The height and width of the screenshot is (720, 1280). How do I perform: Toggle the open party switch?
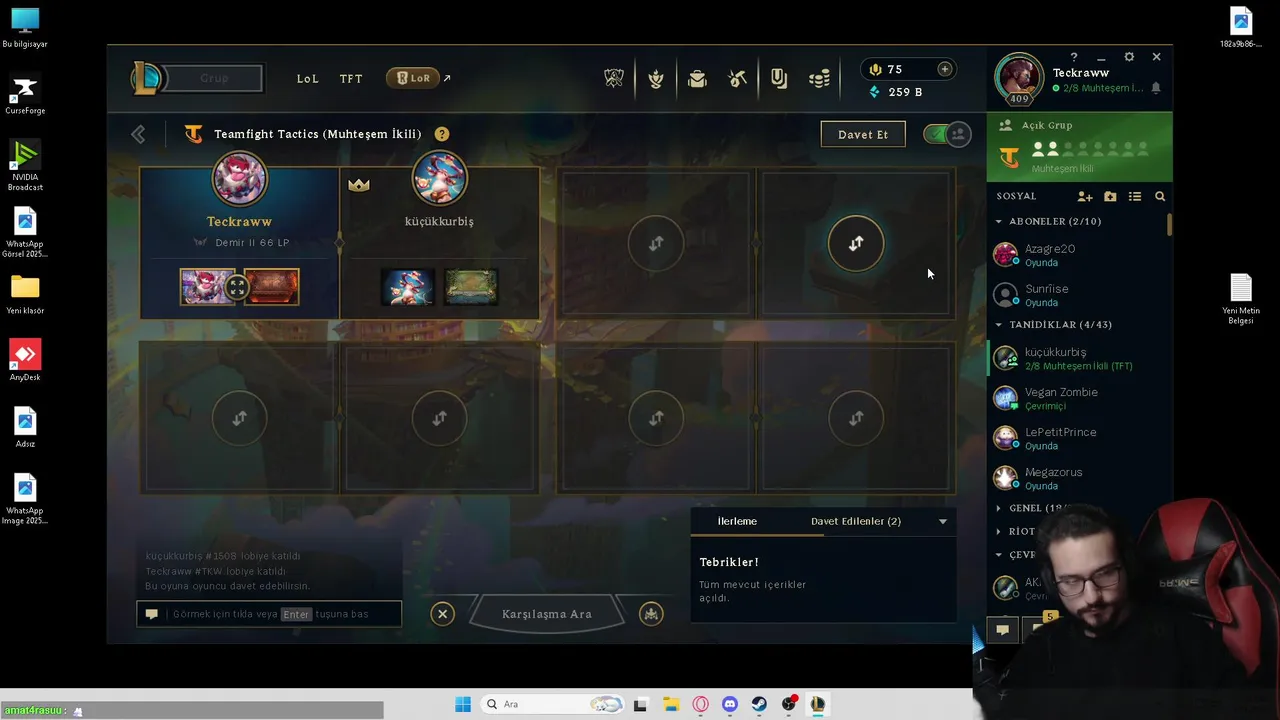[x=946, y=134]
